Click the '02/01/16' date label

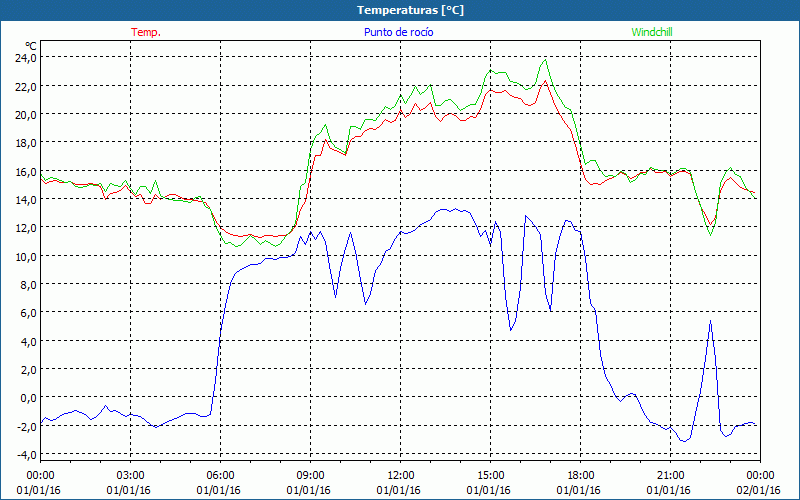(x=758, y=490)
